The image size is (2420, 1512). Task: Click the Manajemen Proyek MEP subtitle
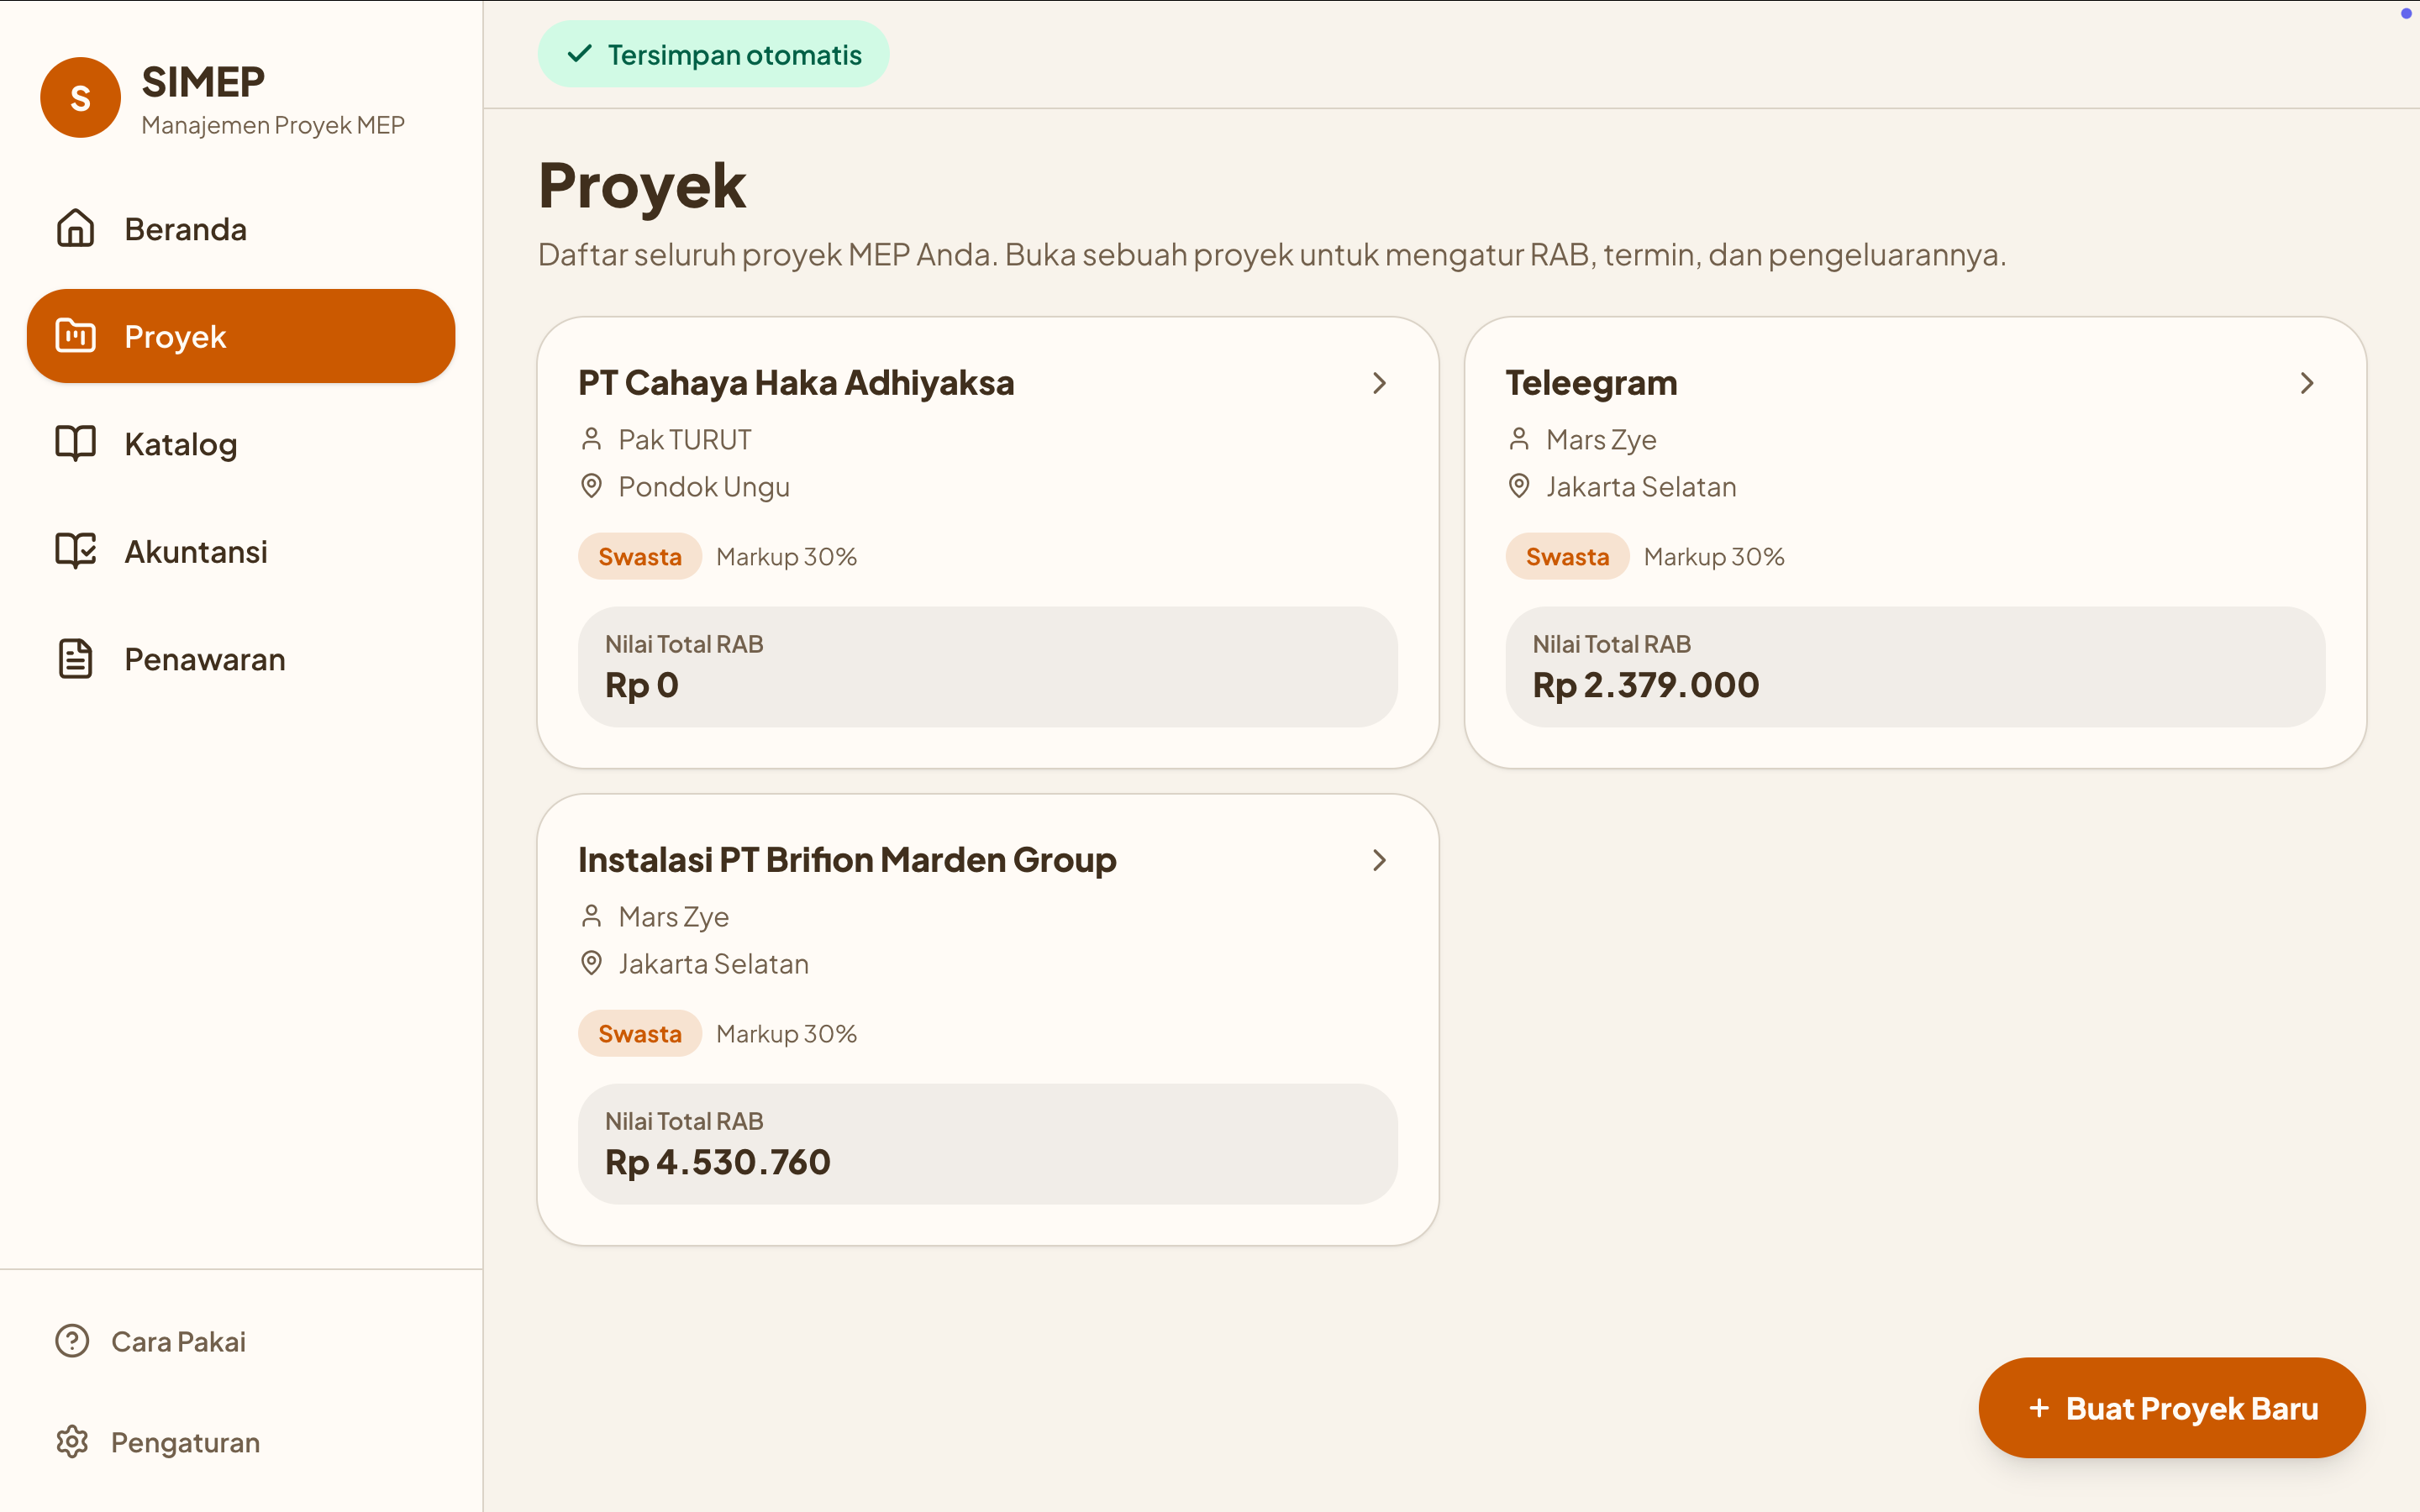click(x=273, y=125)
